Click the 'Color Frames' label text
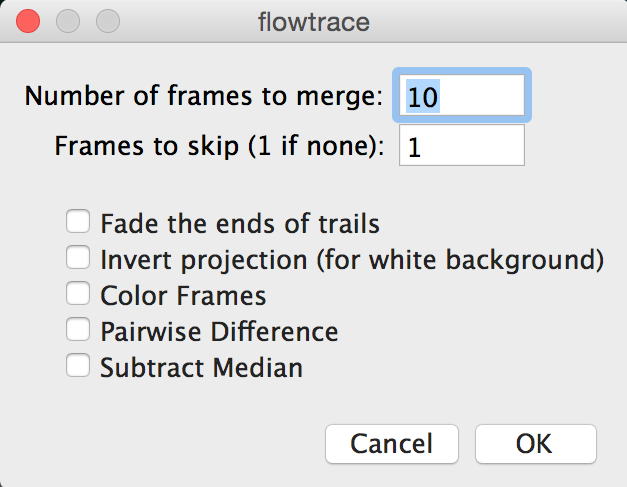Viewport: 627px width, 487px height. [x=183, y=295]
